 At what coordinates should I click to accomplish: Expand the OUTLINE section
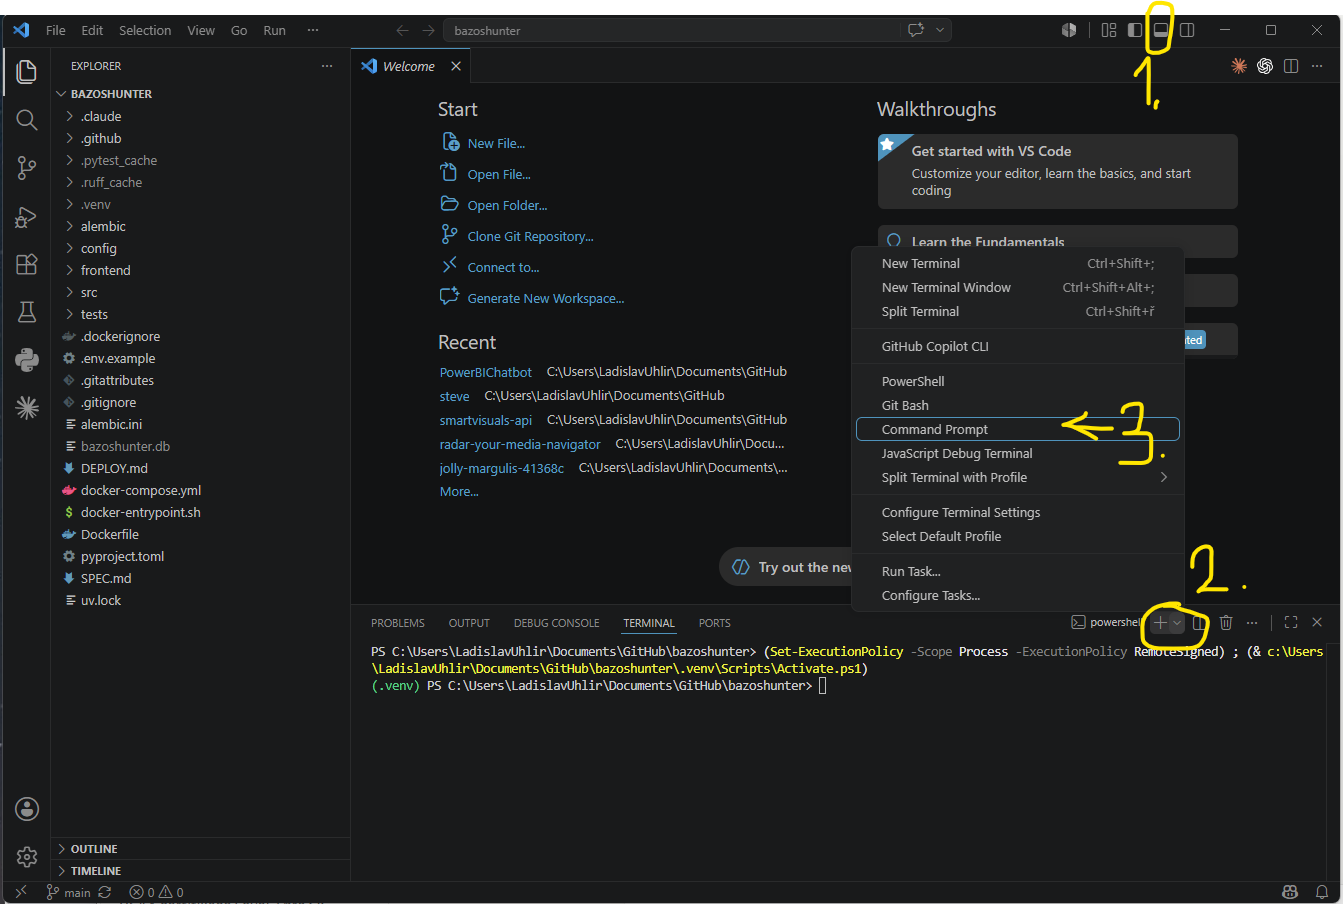(200, 849)
